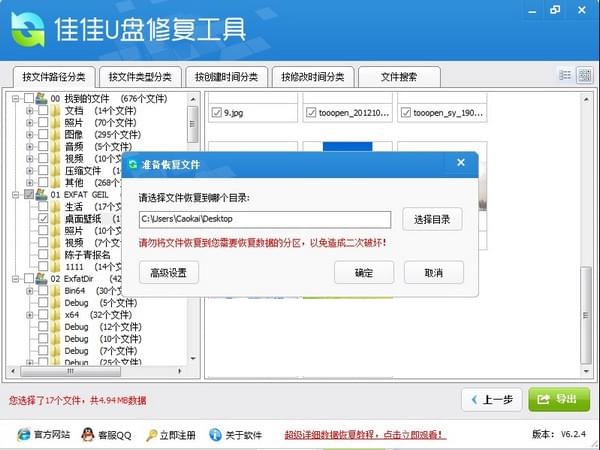This screenshot has height=450, width=600.
Task: Click drive icon of 02 ExfatDir
Action: click(x=41, y=279)
